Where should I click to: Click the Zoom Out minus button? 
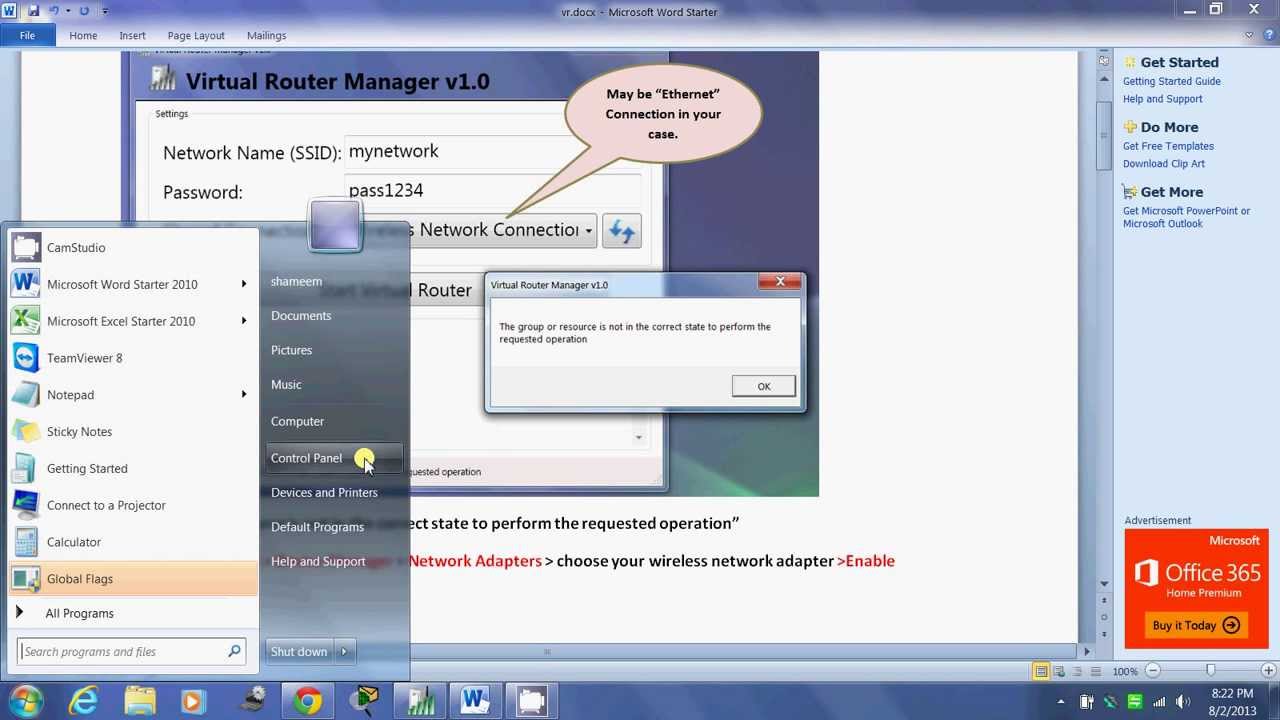click(1152, 671)
